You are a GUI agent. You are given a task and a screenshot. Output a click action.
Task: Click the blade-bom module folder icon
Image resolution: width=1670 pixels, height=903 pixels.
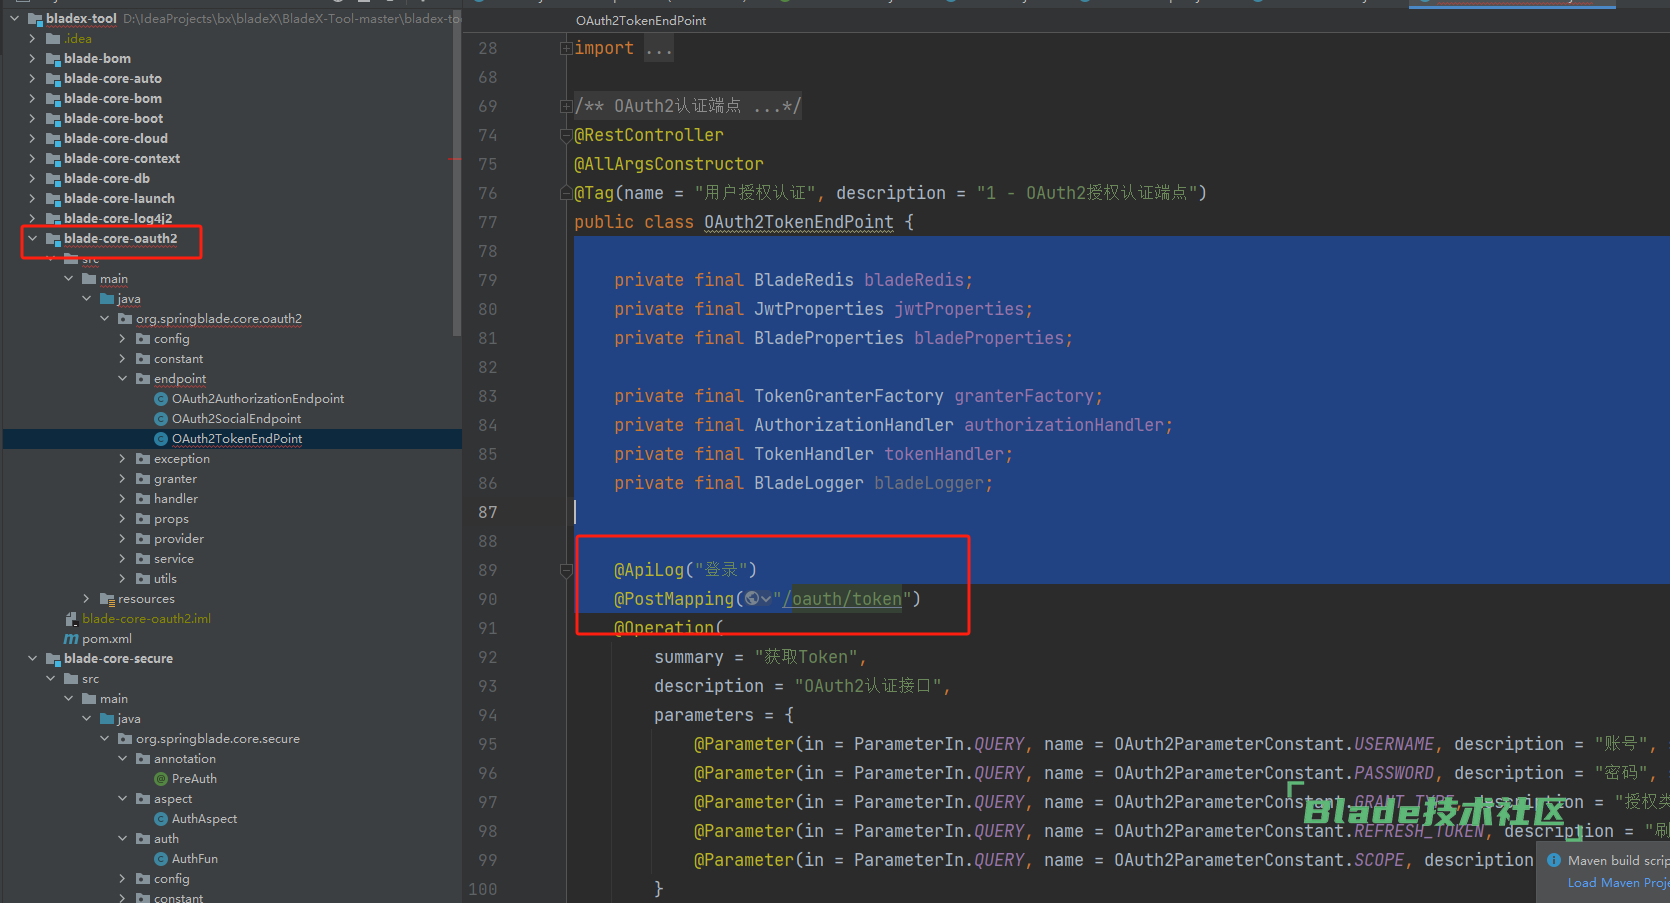(53, 59)
